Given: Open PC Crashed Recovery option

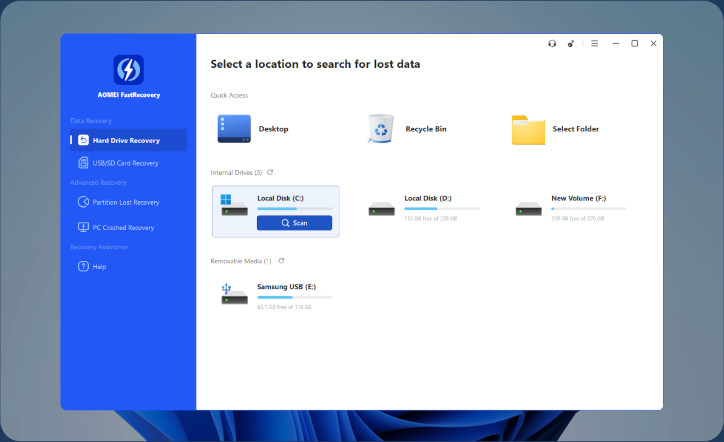Looking at the screenshot, I should (x=125, y=227).
